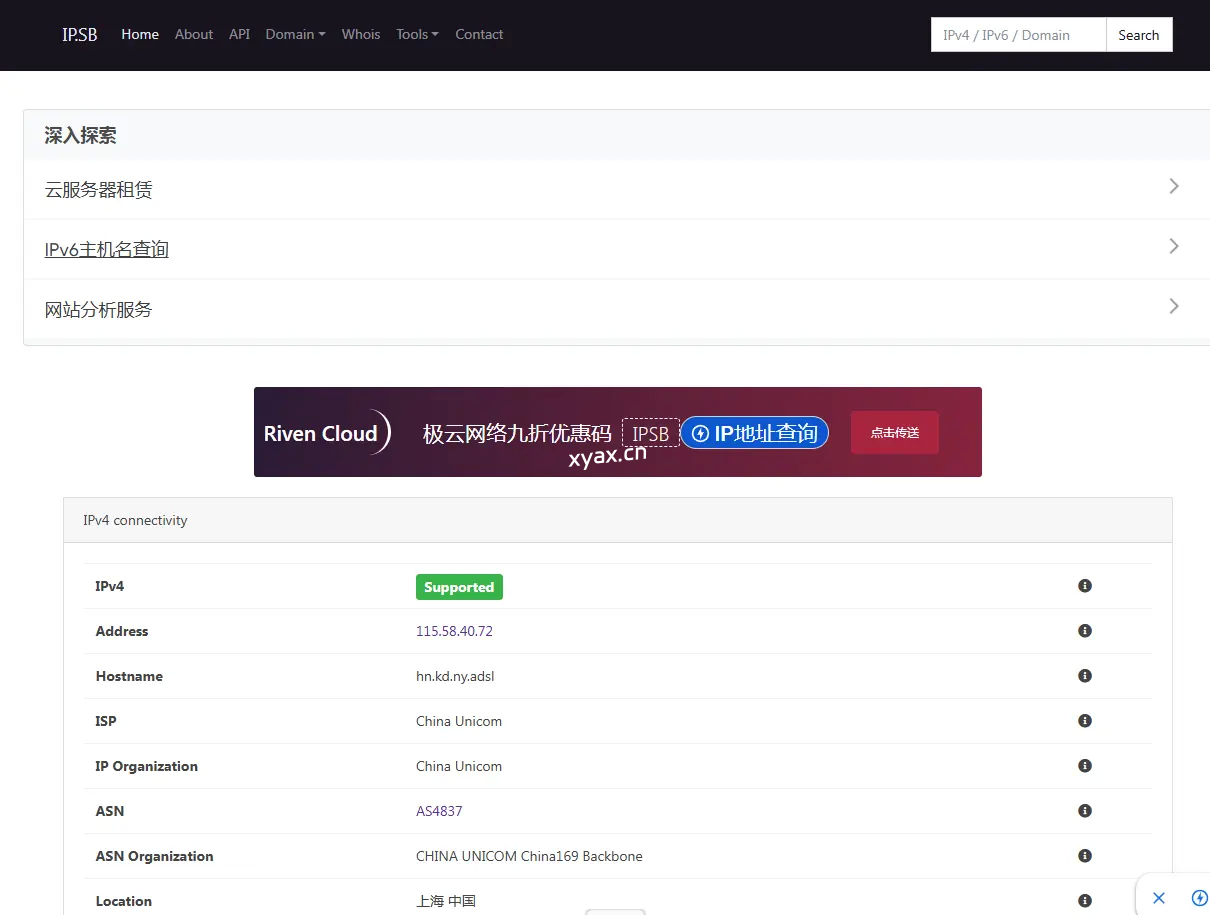Open the IP address 115.58.40.72 link

(x=454, y=631)
